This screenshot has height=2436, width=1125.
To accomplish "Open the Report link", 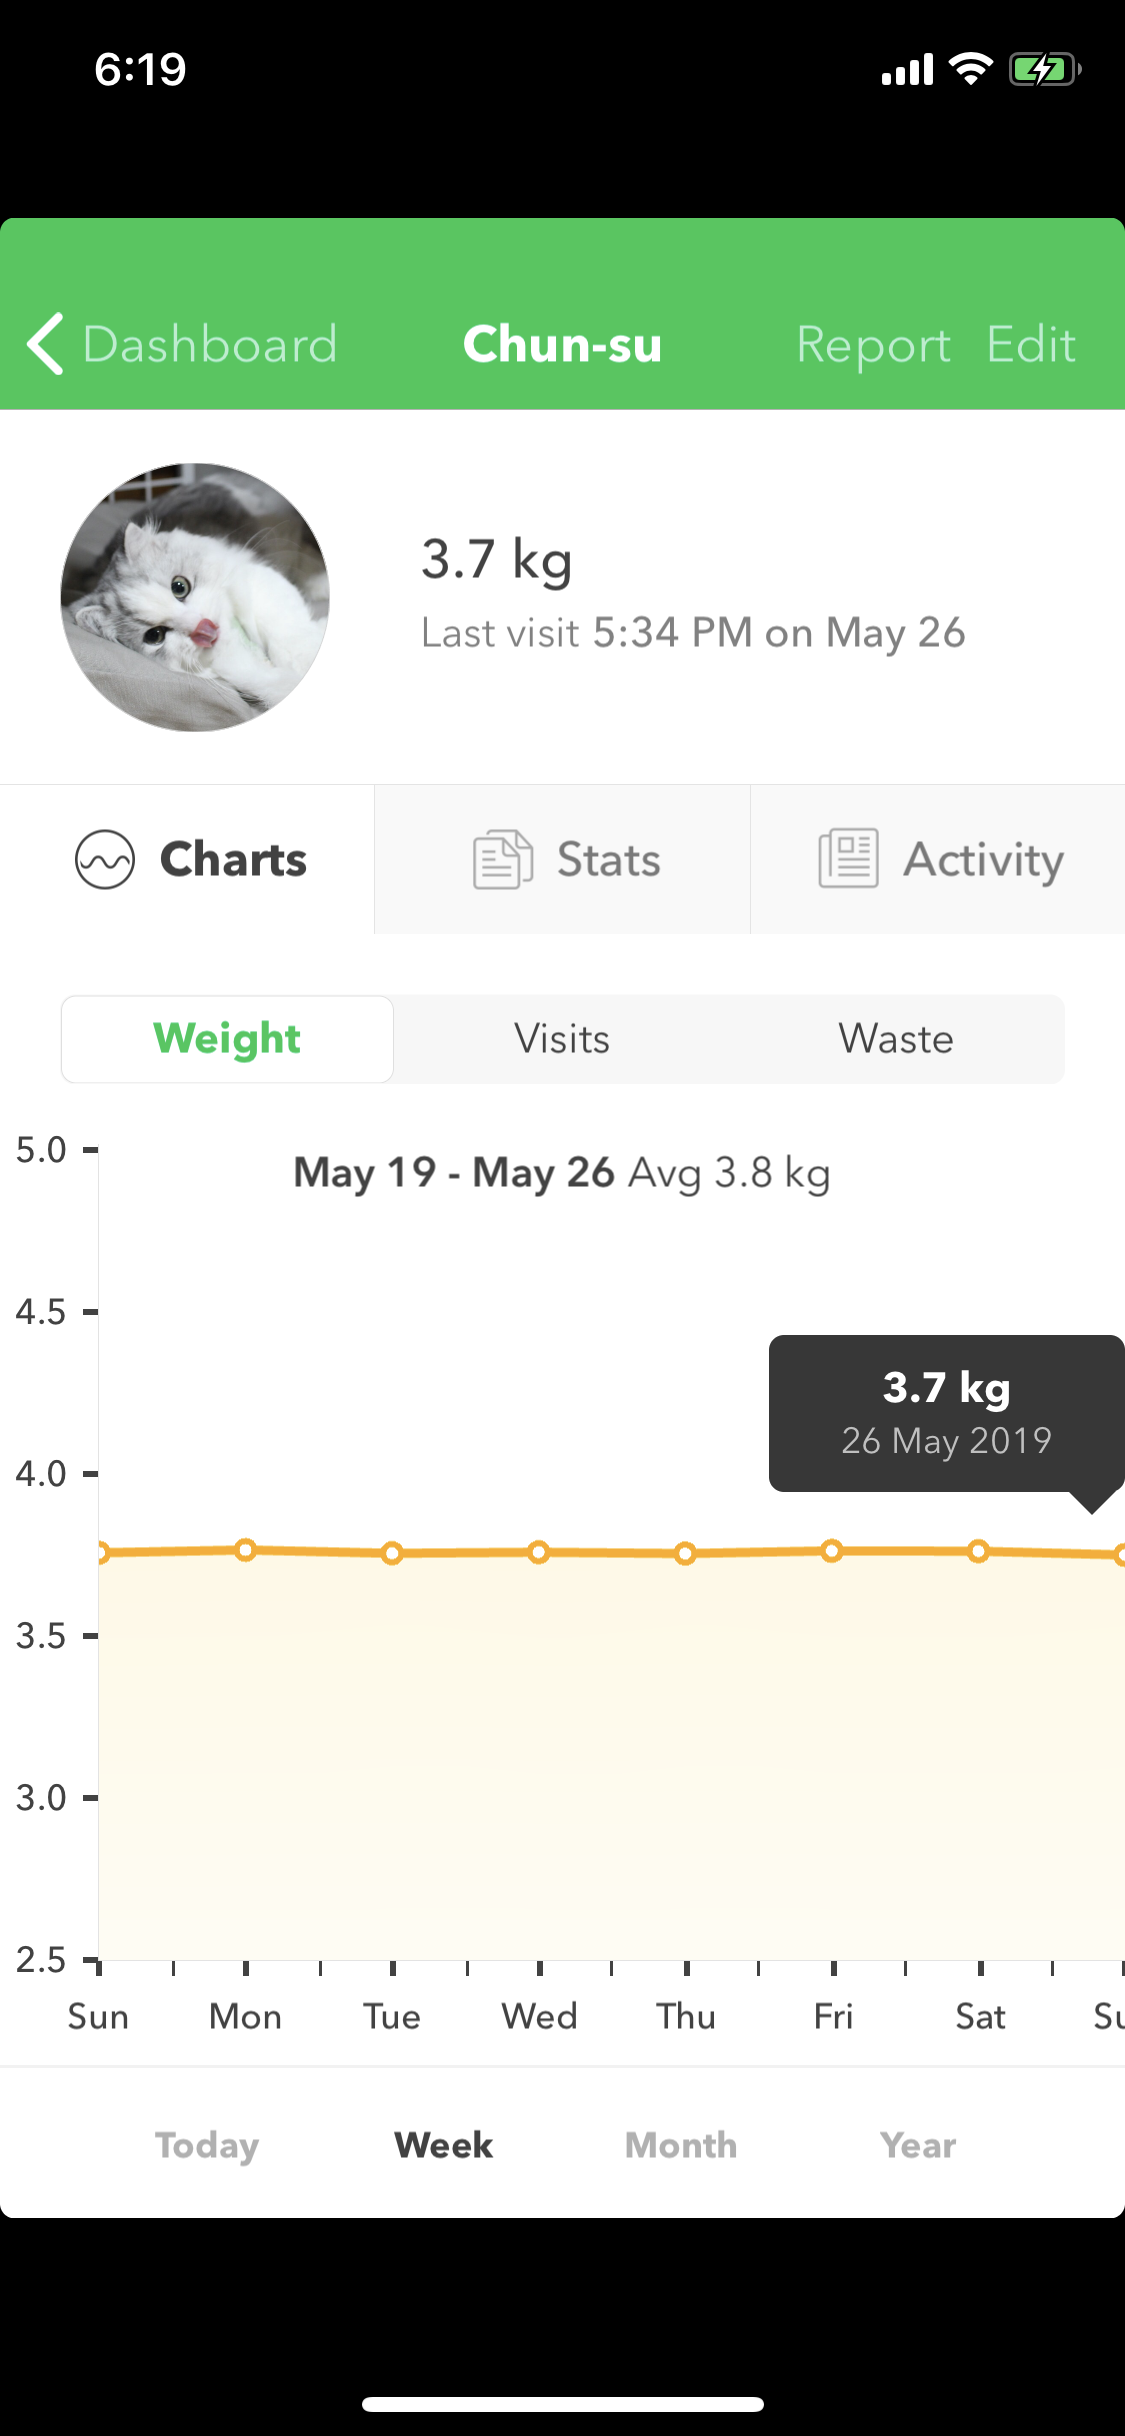I will click(873, 345).
